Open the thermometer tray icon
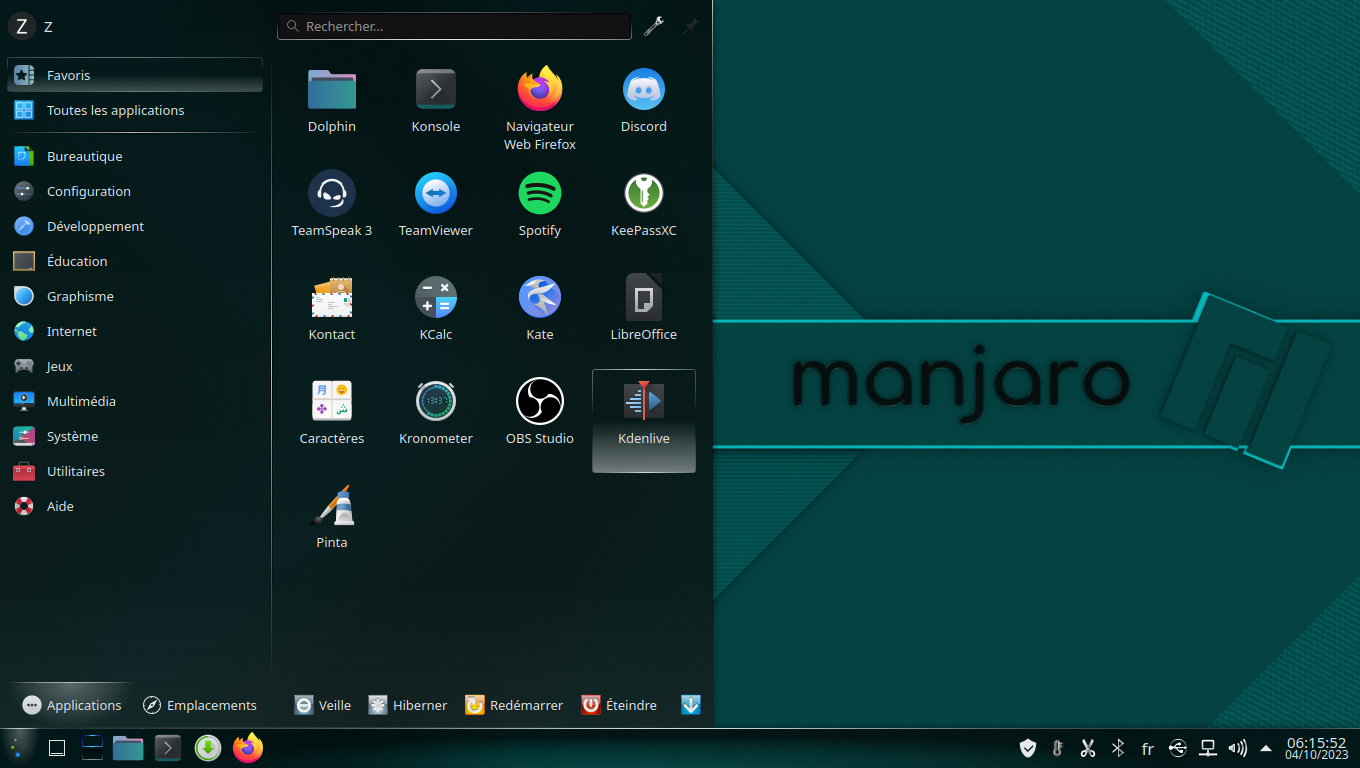The width and height of the screenshot is (1360, 768). pyautogui.click(x=1058, y=748)
